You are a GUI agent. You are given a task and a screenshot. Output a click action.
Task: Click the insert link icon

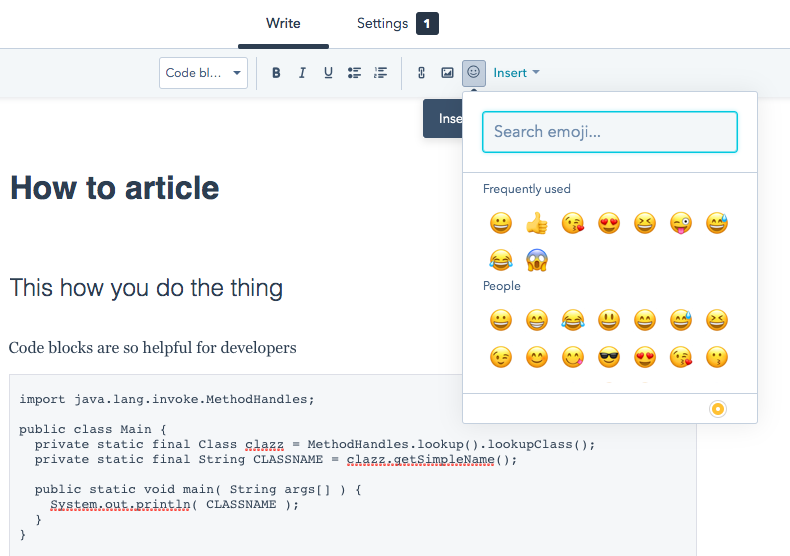click(421, 73)
